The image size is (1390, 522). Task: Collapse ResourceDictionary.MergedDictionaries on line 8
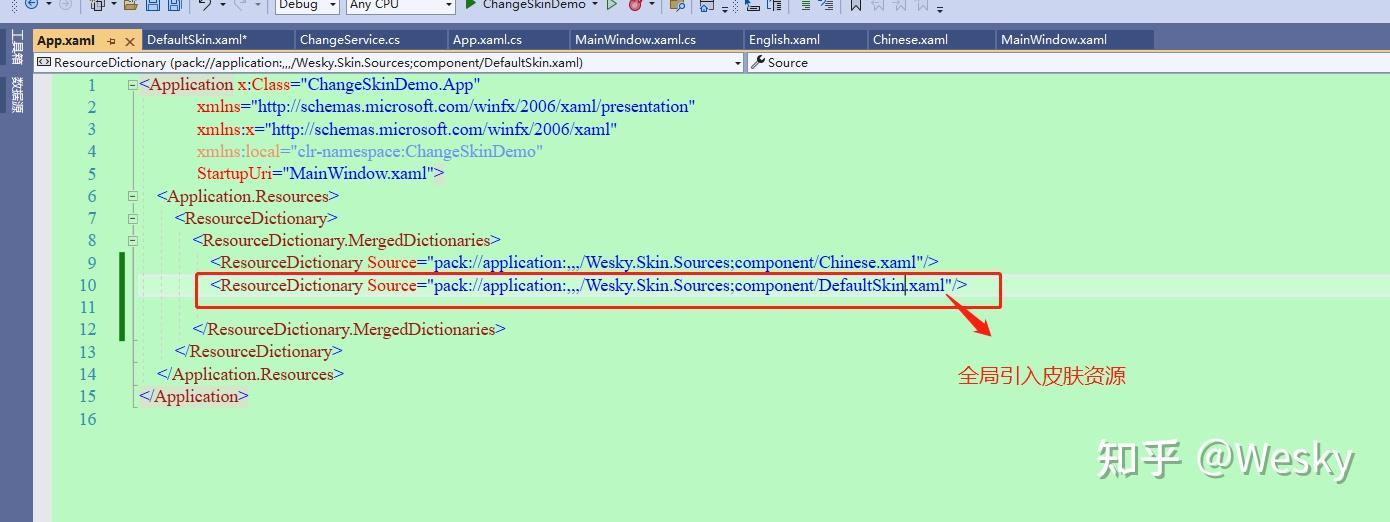pyautogui.click(x=132, y=240)
